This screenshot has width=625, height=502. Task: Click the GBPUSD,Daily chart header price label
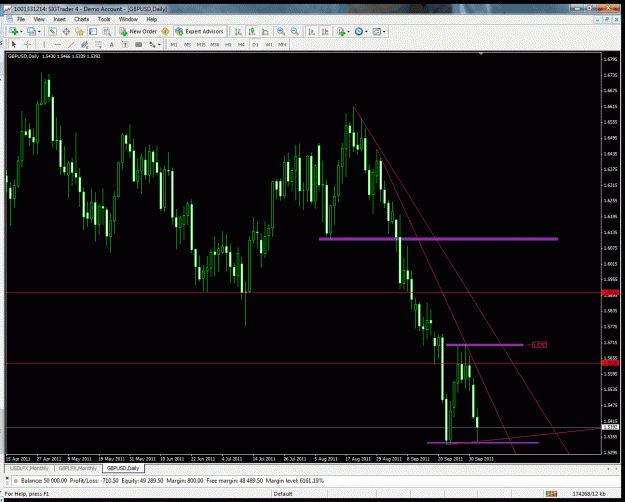tap(54, 56)
